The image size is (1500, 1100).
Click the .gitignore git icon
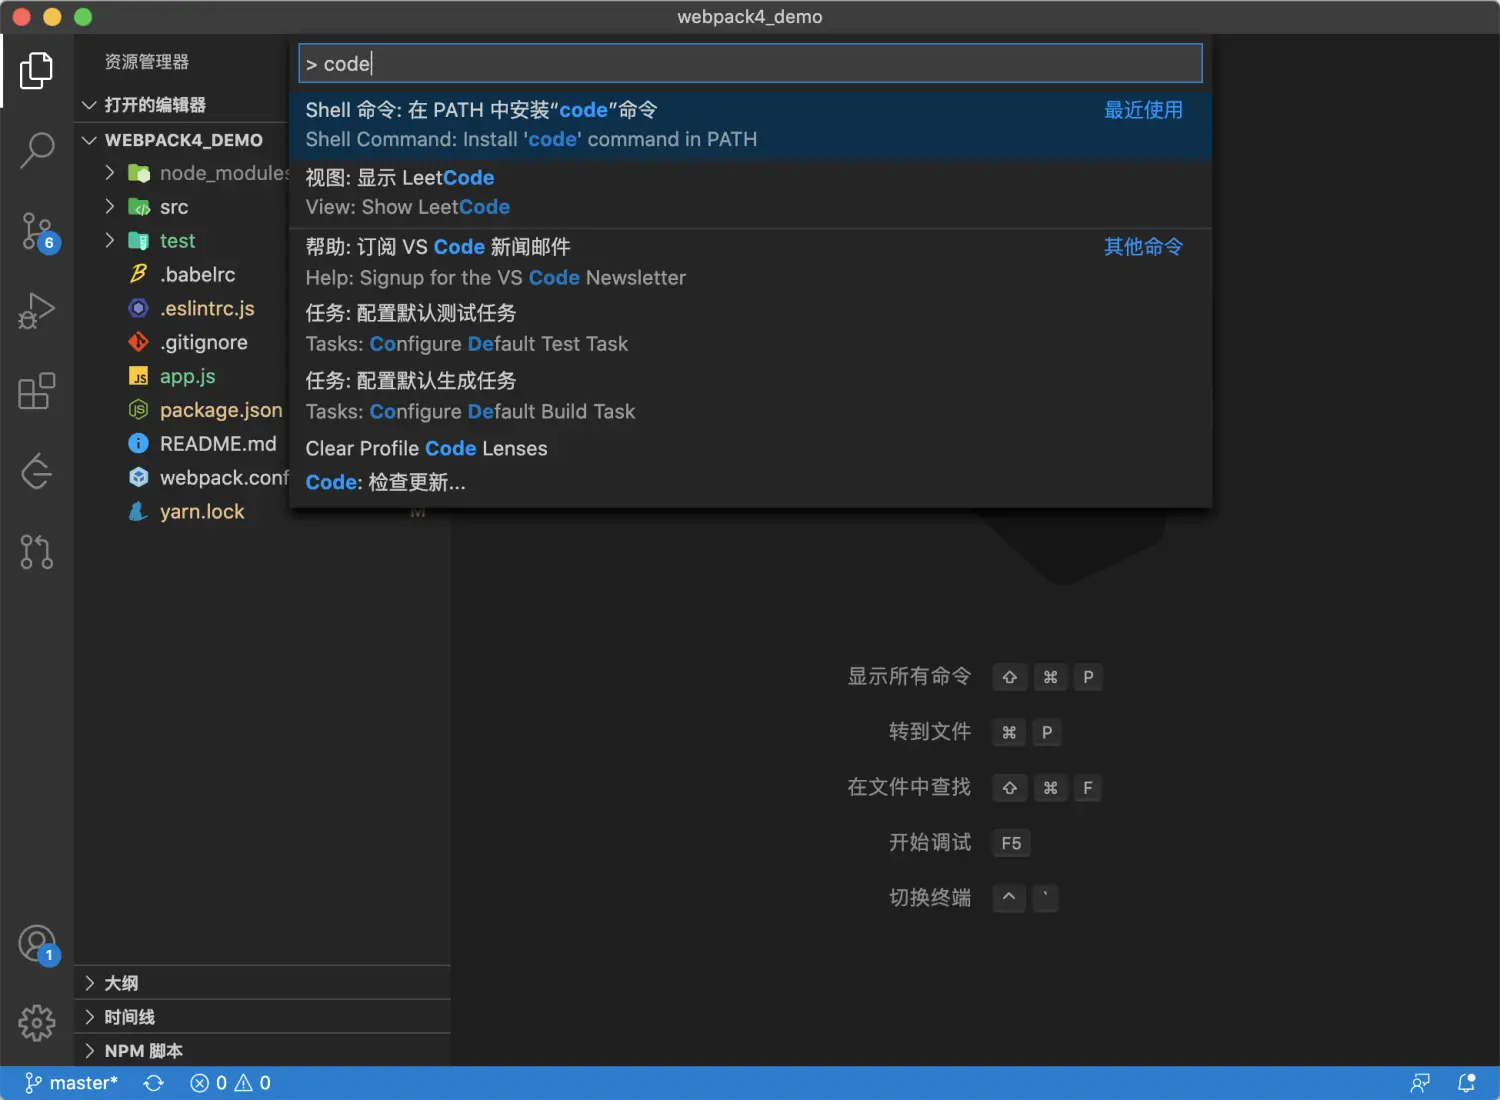139,342
